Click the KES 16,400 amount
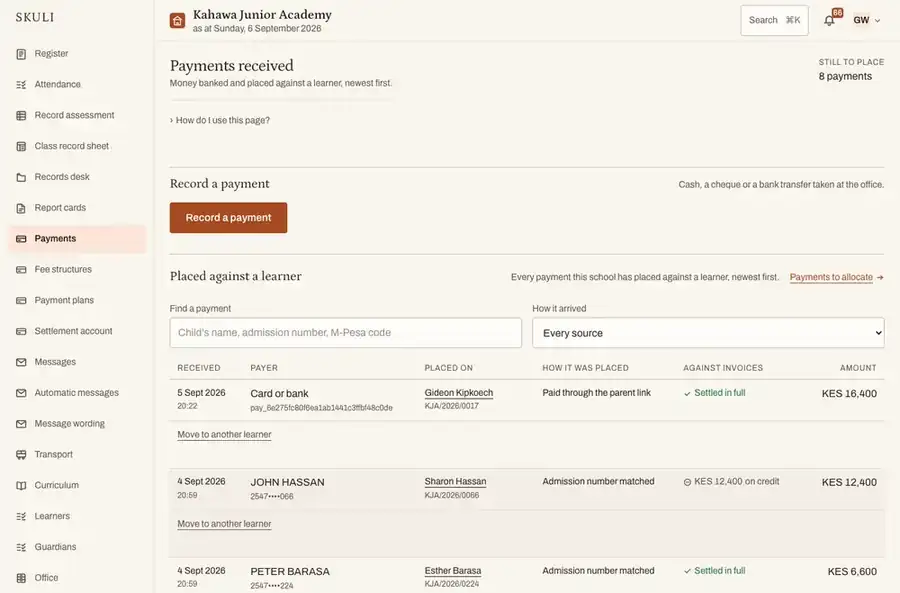900x593 pixels. [x=849, y=394]
